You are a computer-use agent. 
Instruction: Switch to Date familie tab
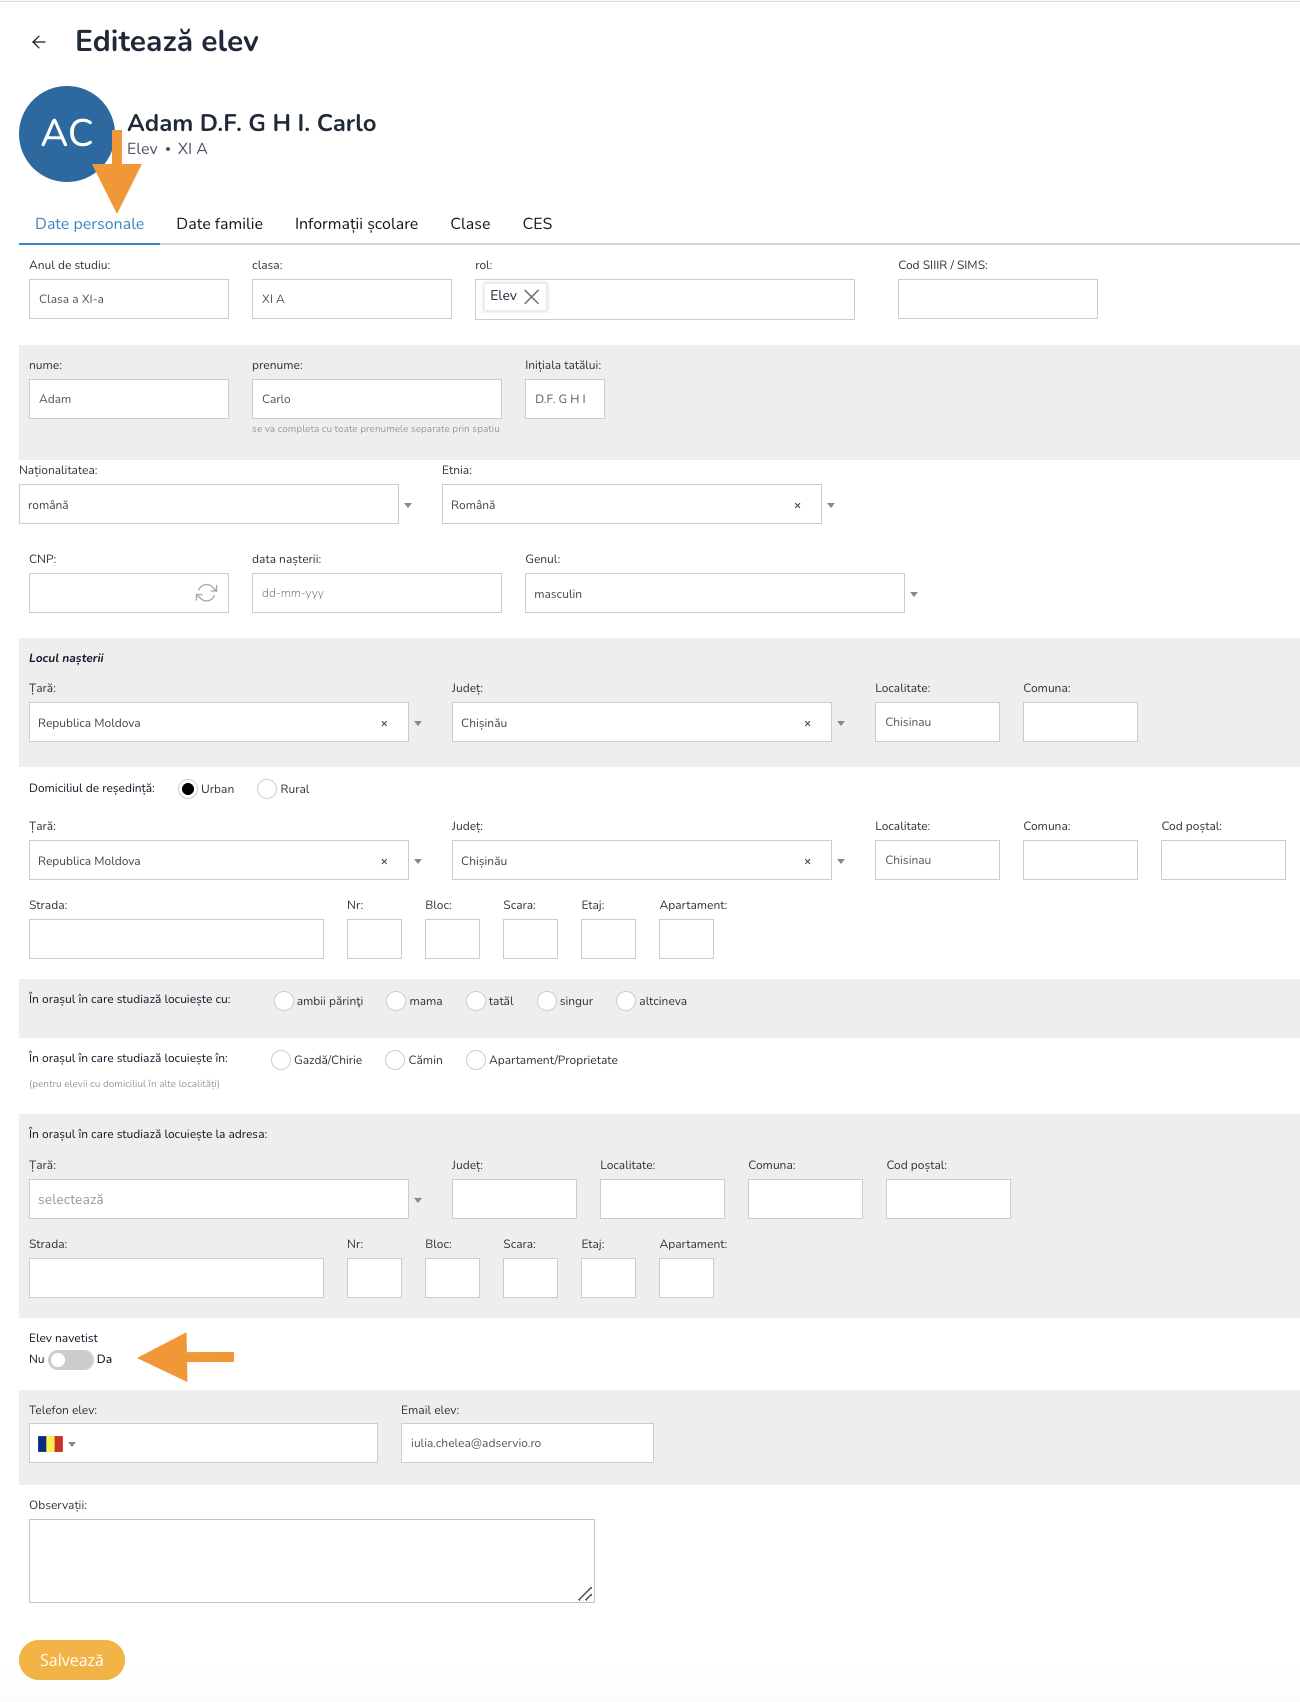(x=219, y=224)
